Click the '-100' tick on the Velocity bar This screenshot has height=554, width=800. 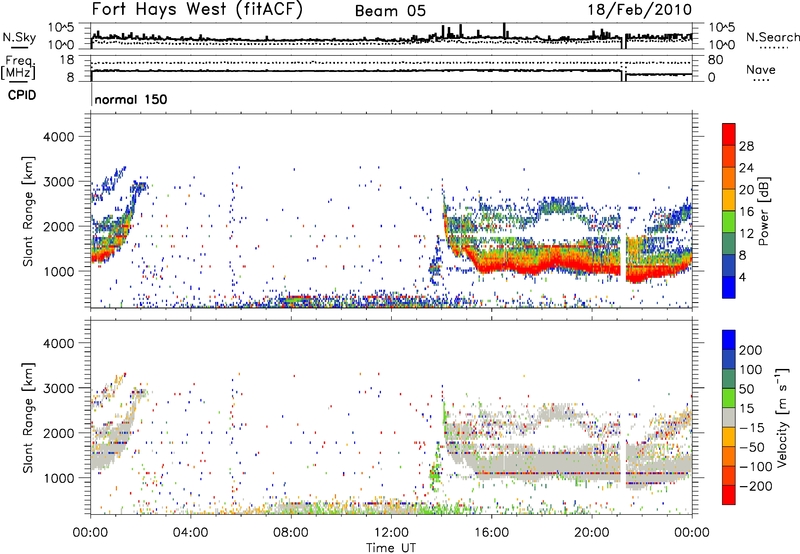tap(756, 467)
